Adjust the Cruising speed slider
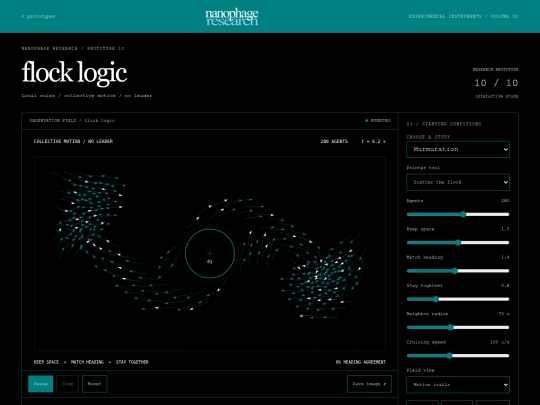This screenshot has height=405, width=540. [x=458, y=355]
